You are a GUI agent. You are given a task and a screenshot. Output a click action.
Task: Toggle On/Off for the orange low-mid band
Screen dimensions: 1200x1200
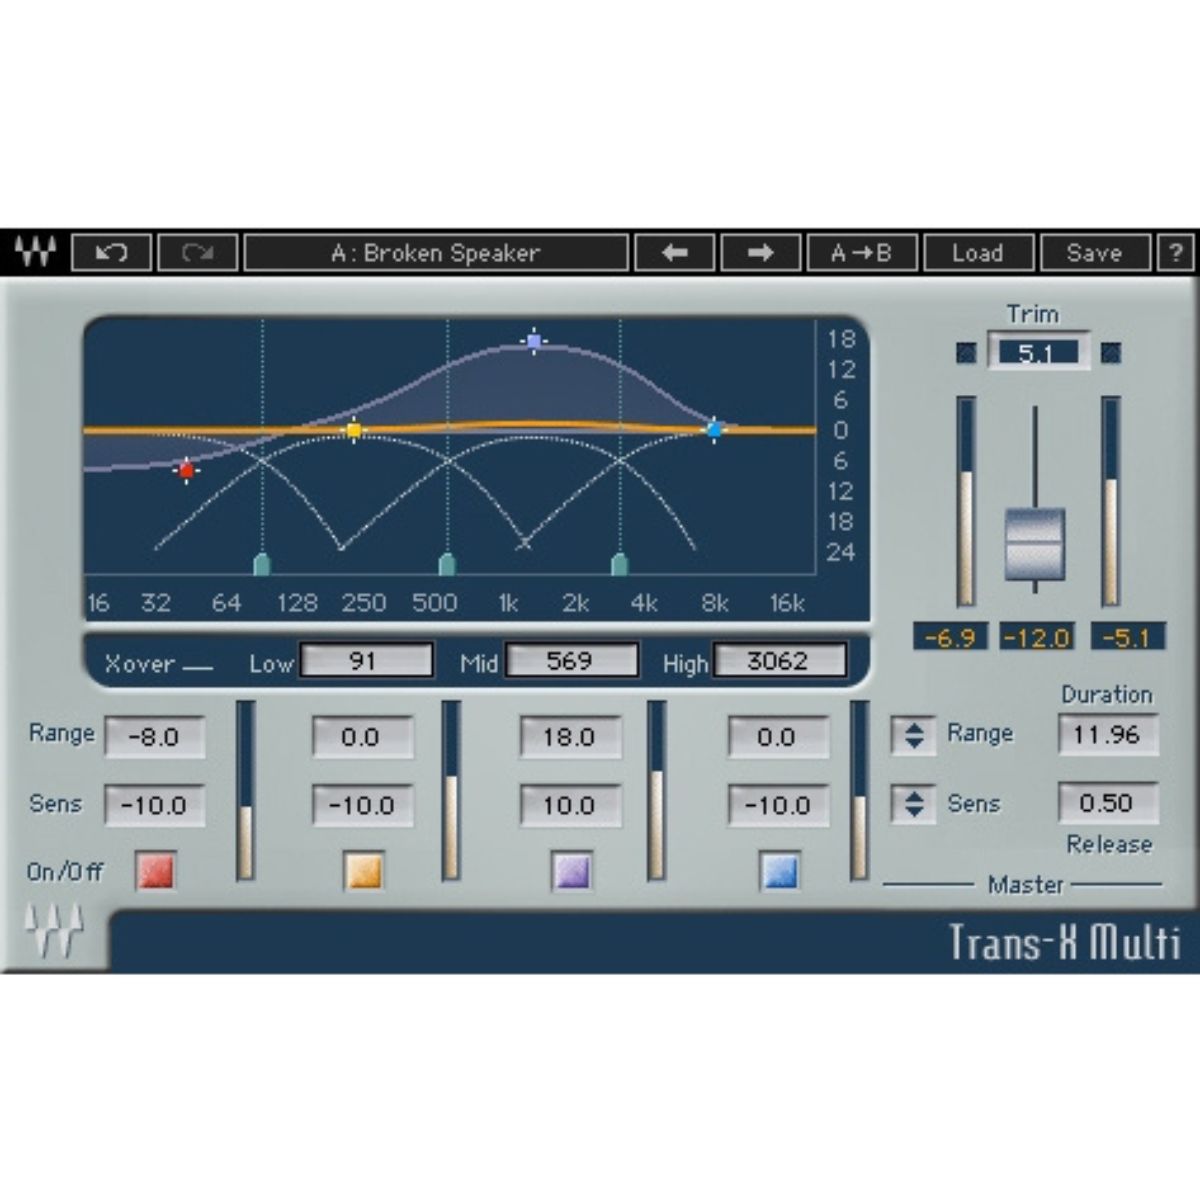[362, 871]
